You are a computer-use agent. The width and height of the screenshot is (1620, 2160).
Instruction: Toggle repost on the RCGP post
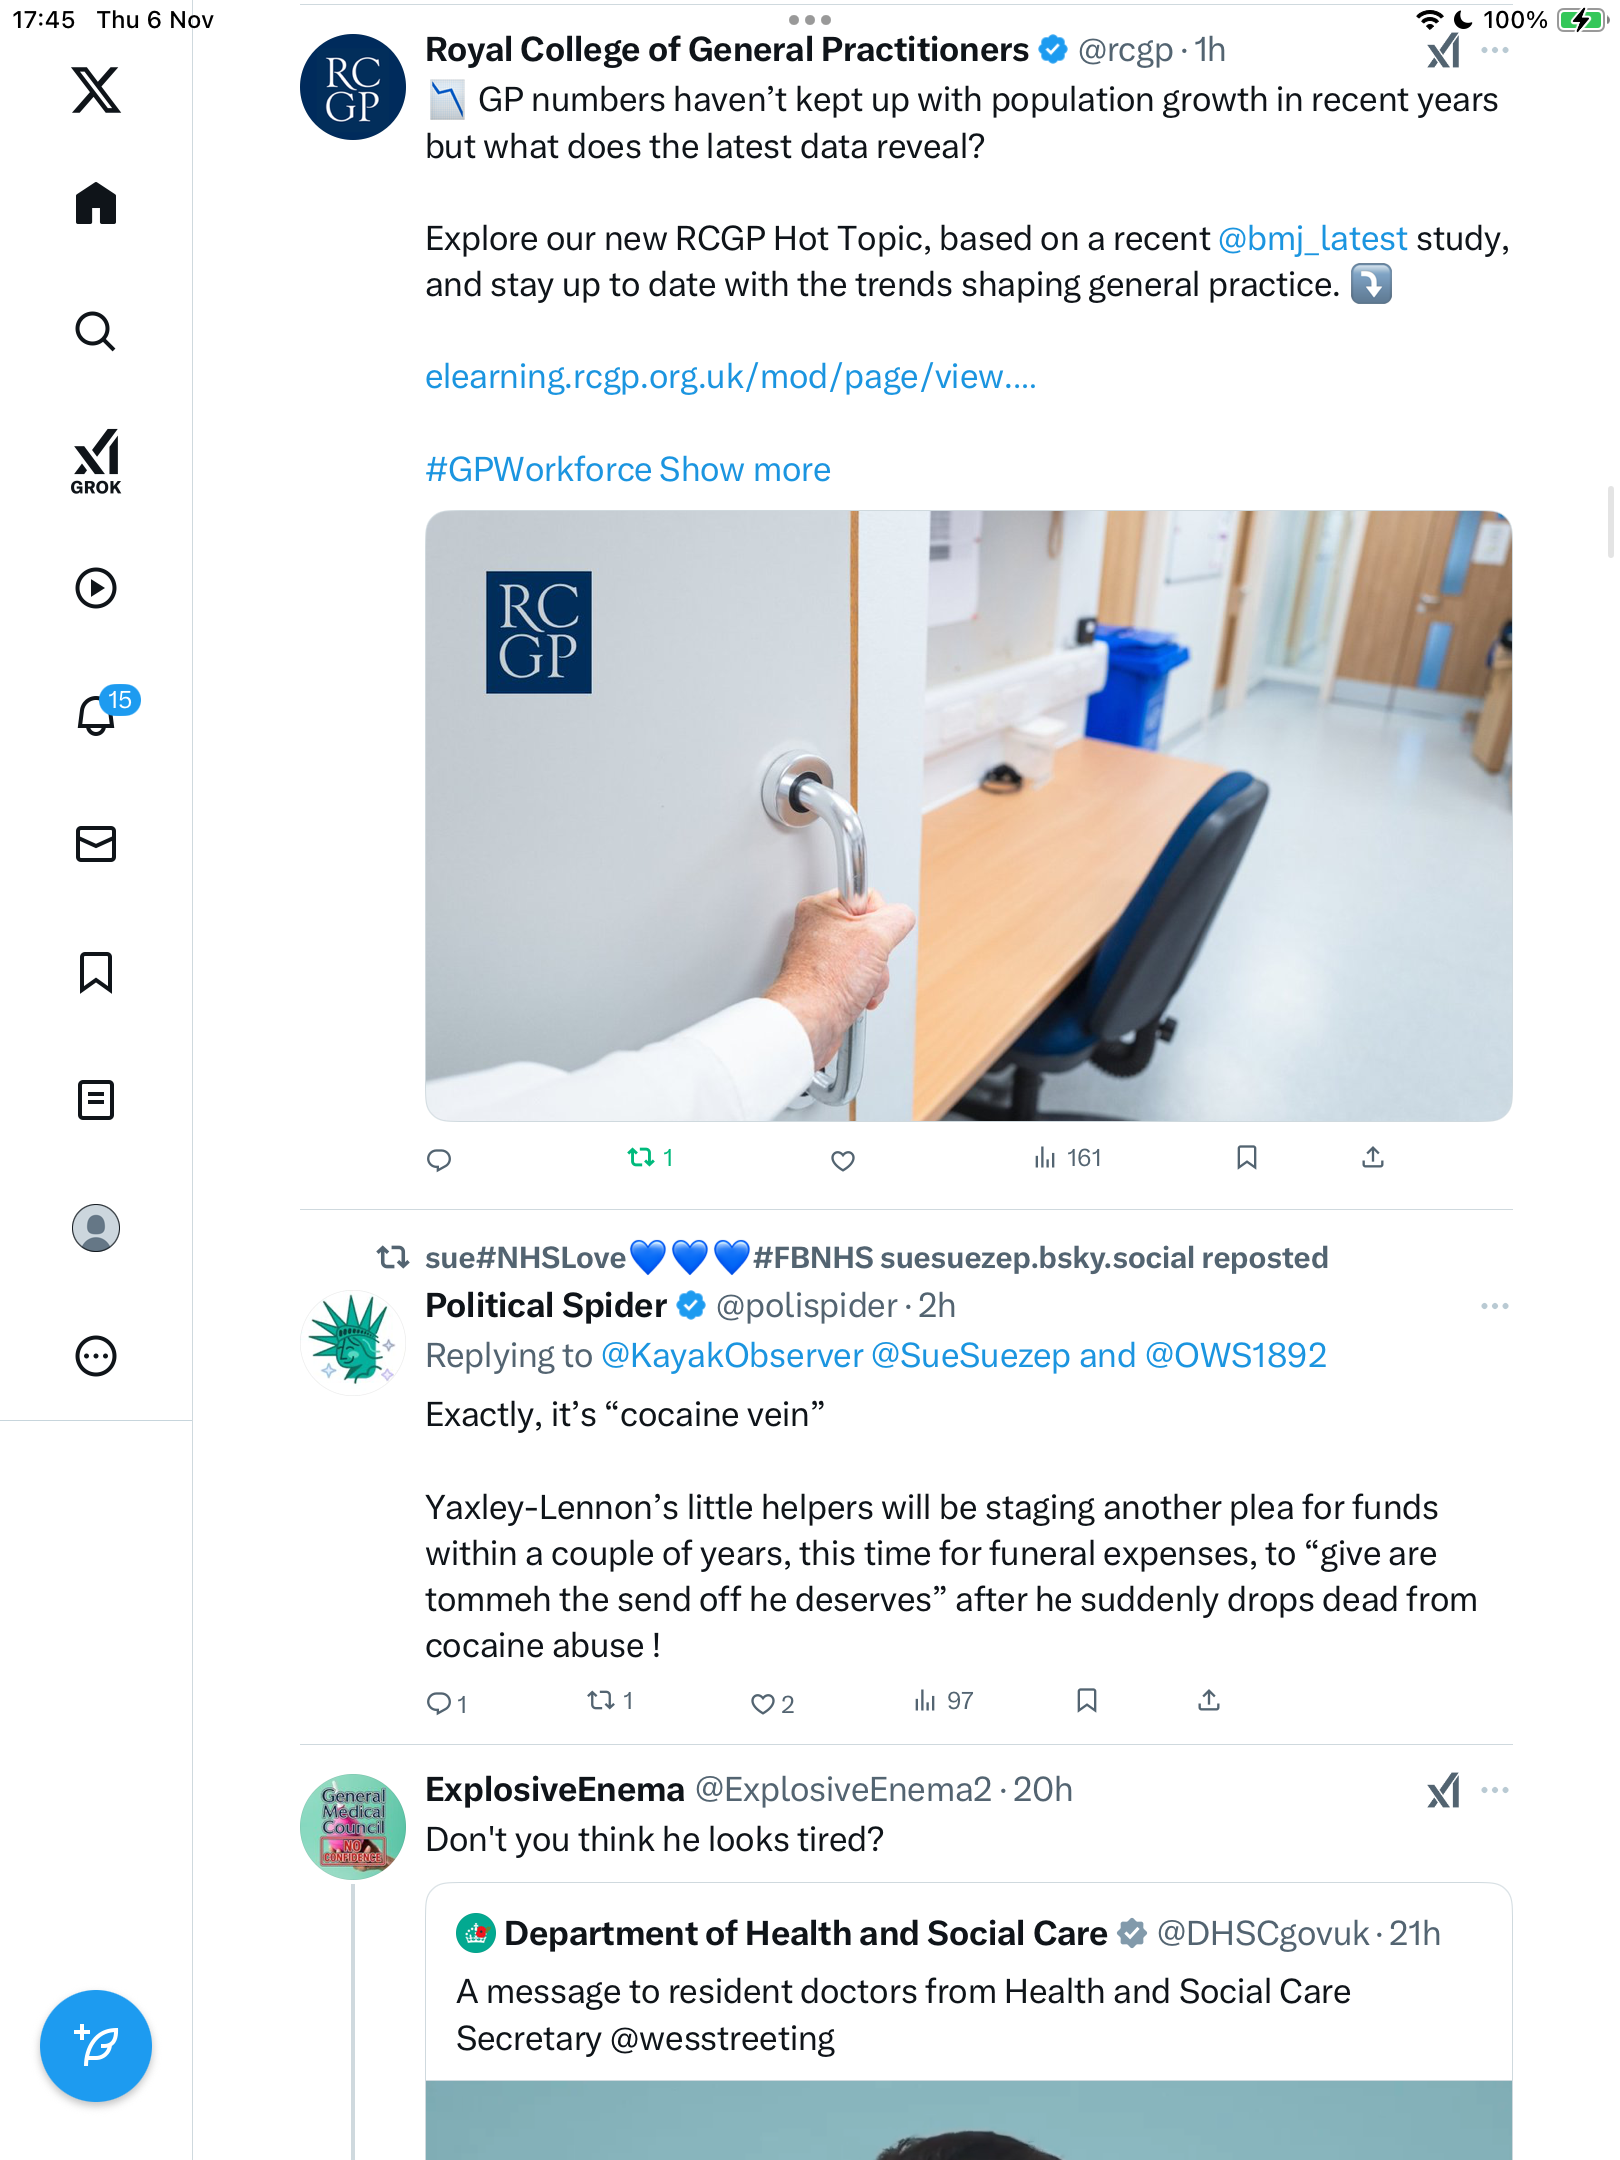point(641,1158)
